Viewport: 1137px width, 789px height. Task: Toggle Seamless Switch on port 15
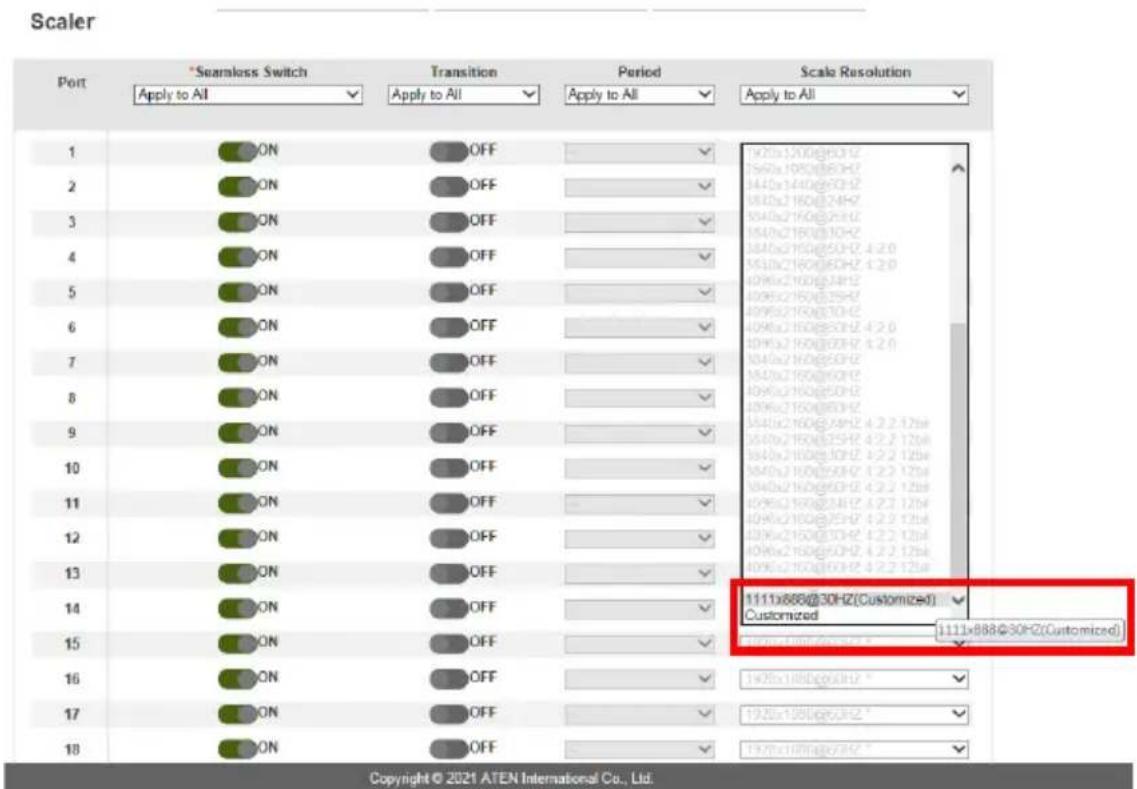[x=238, y=643]
